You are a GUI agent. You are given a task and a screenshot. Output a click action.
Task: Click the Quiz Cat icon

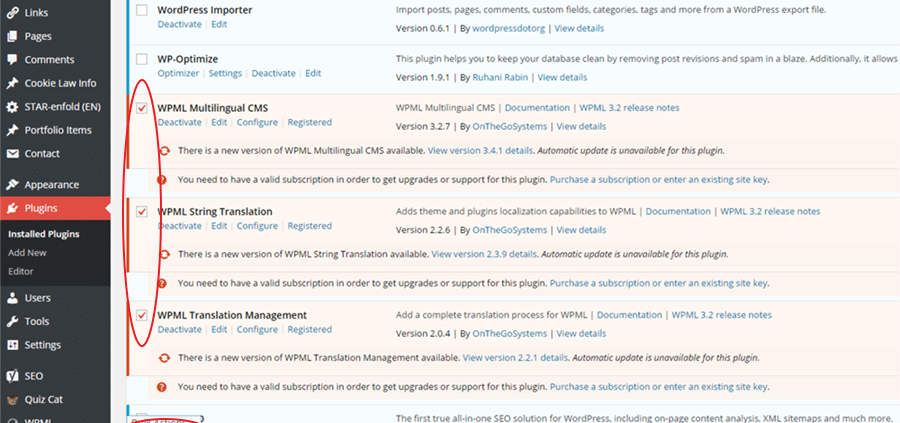(x=12, y=399)
